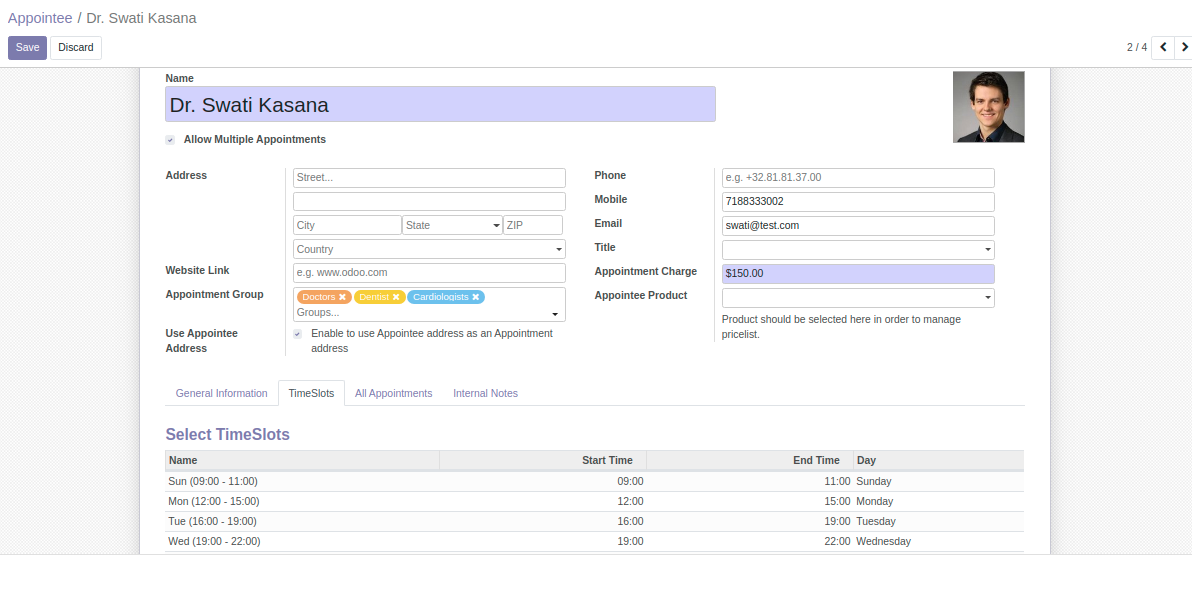Screen dimensions: 1192x604
Task: Open the All Appointments tab
Action: 393,394
